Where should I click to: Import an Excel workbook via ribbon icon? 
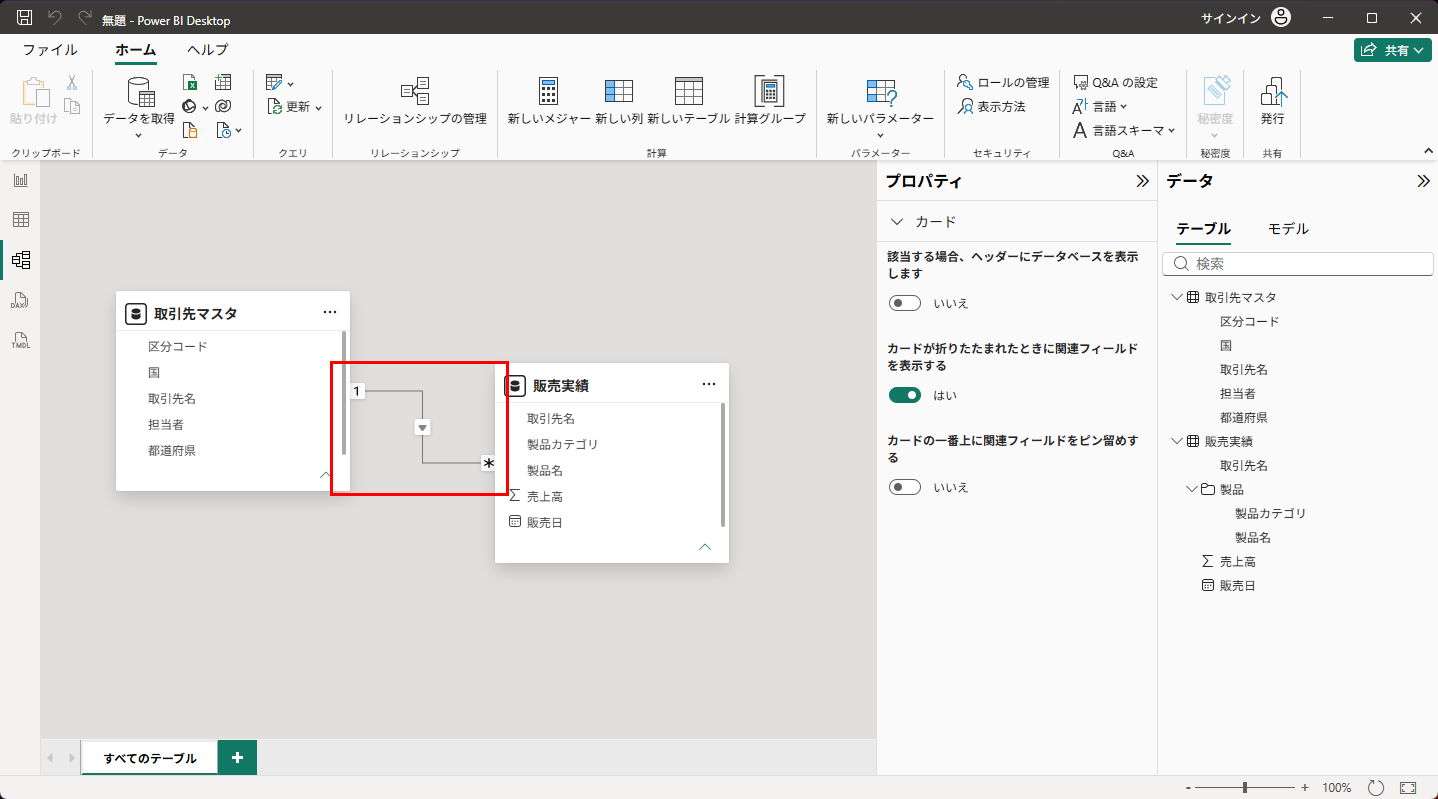(x=190, y=83)
